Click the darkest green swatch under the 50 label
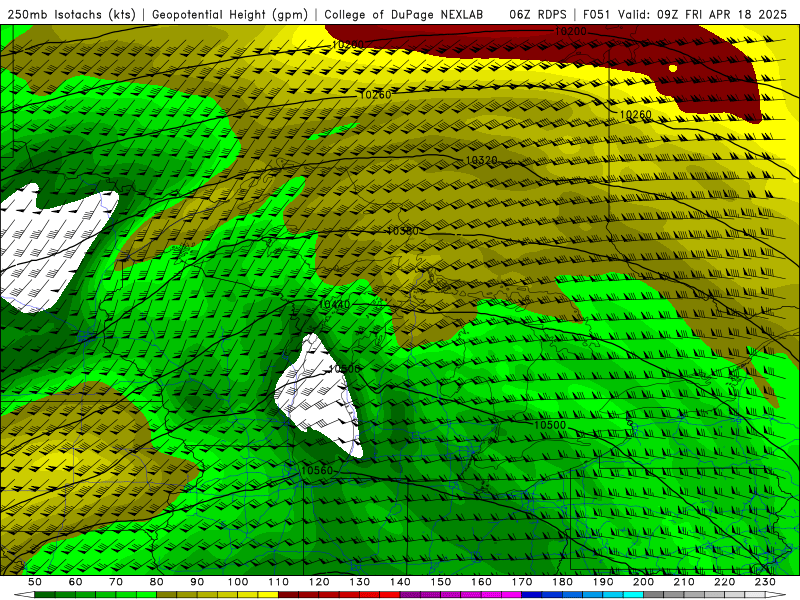Screen dimensions: 800x600 point(45,594)
